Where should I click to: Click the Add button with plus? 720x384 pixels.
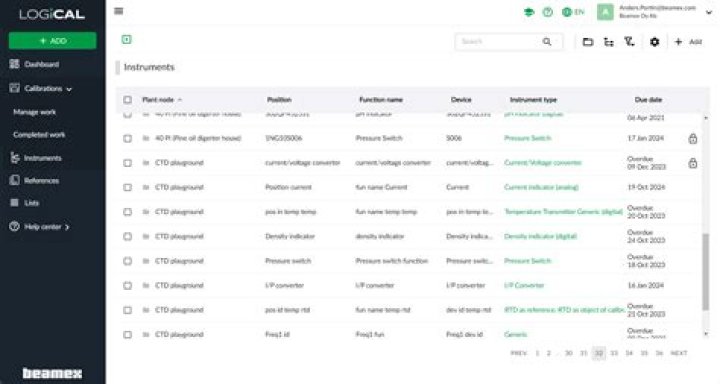tap(688, 42)
